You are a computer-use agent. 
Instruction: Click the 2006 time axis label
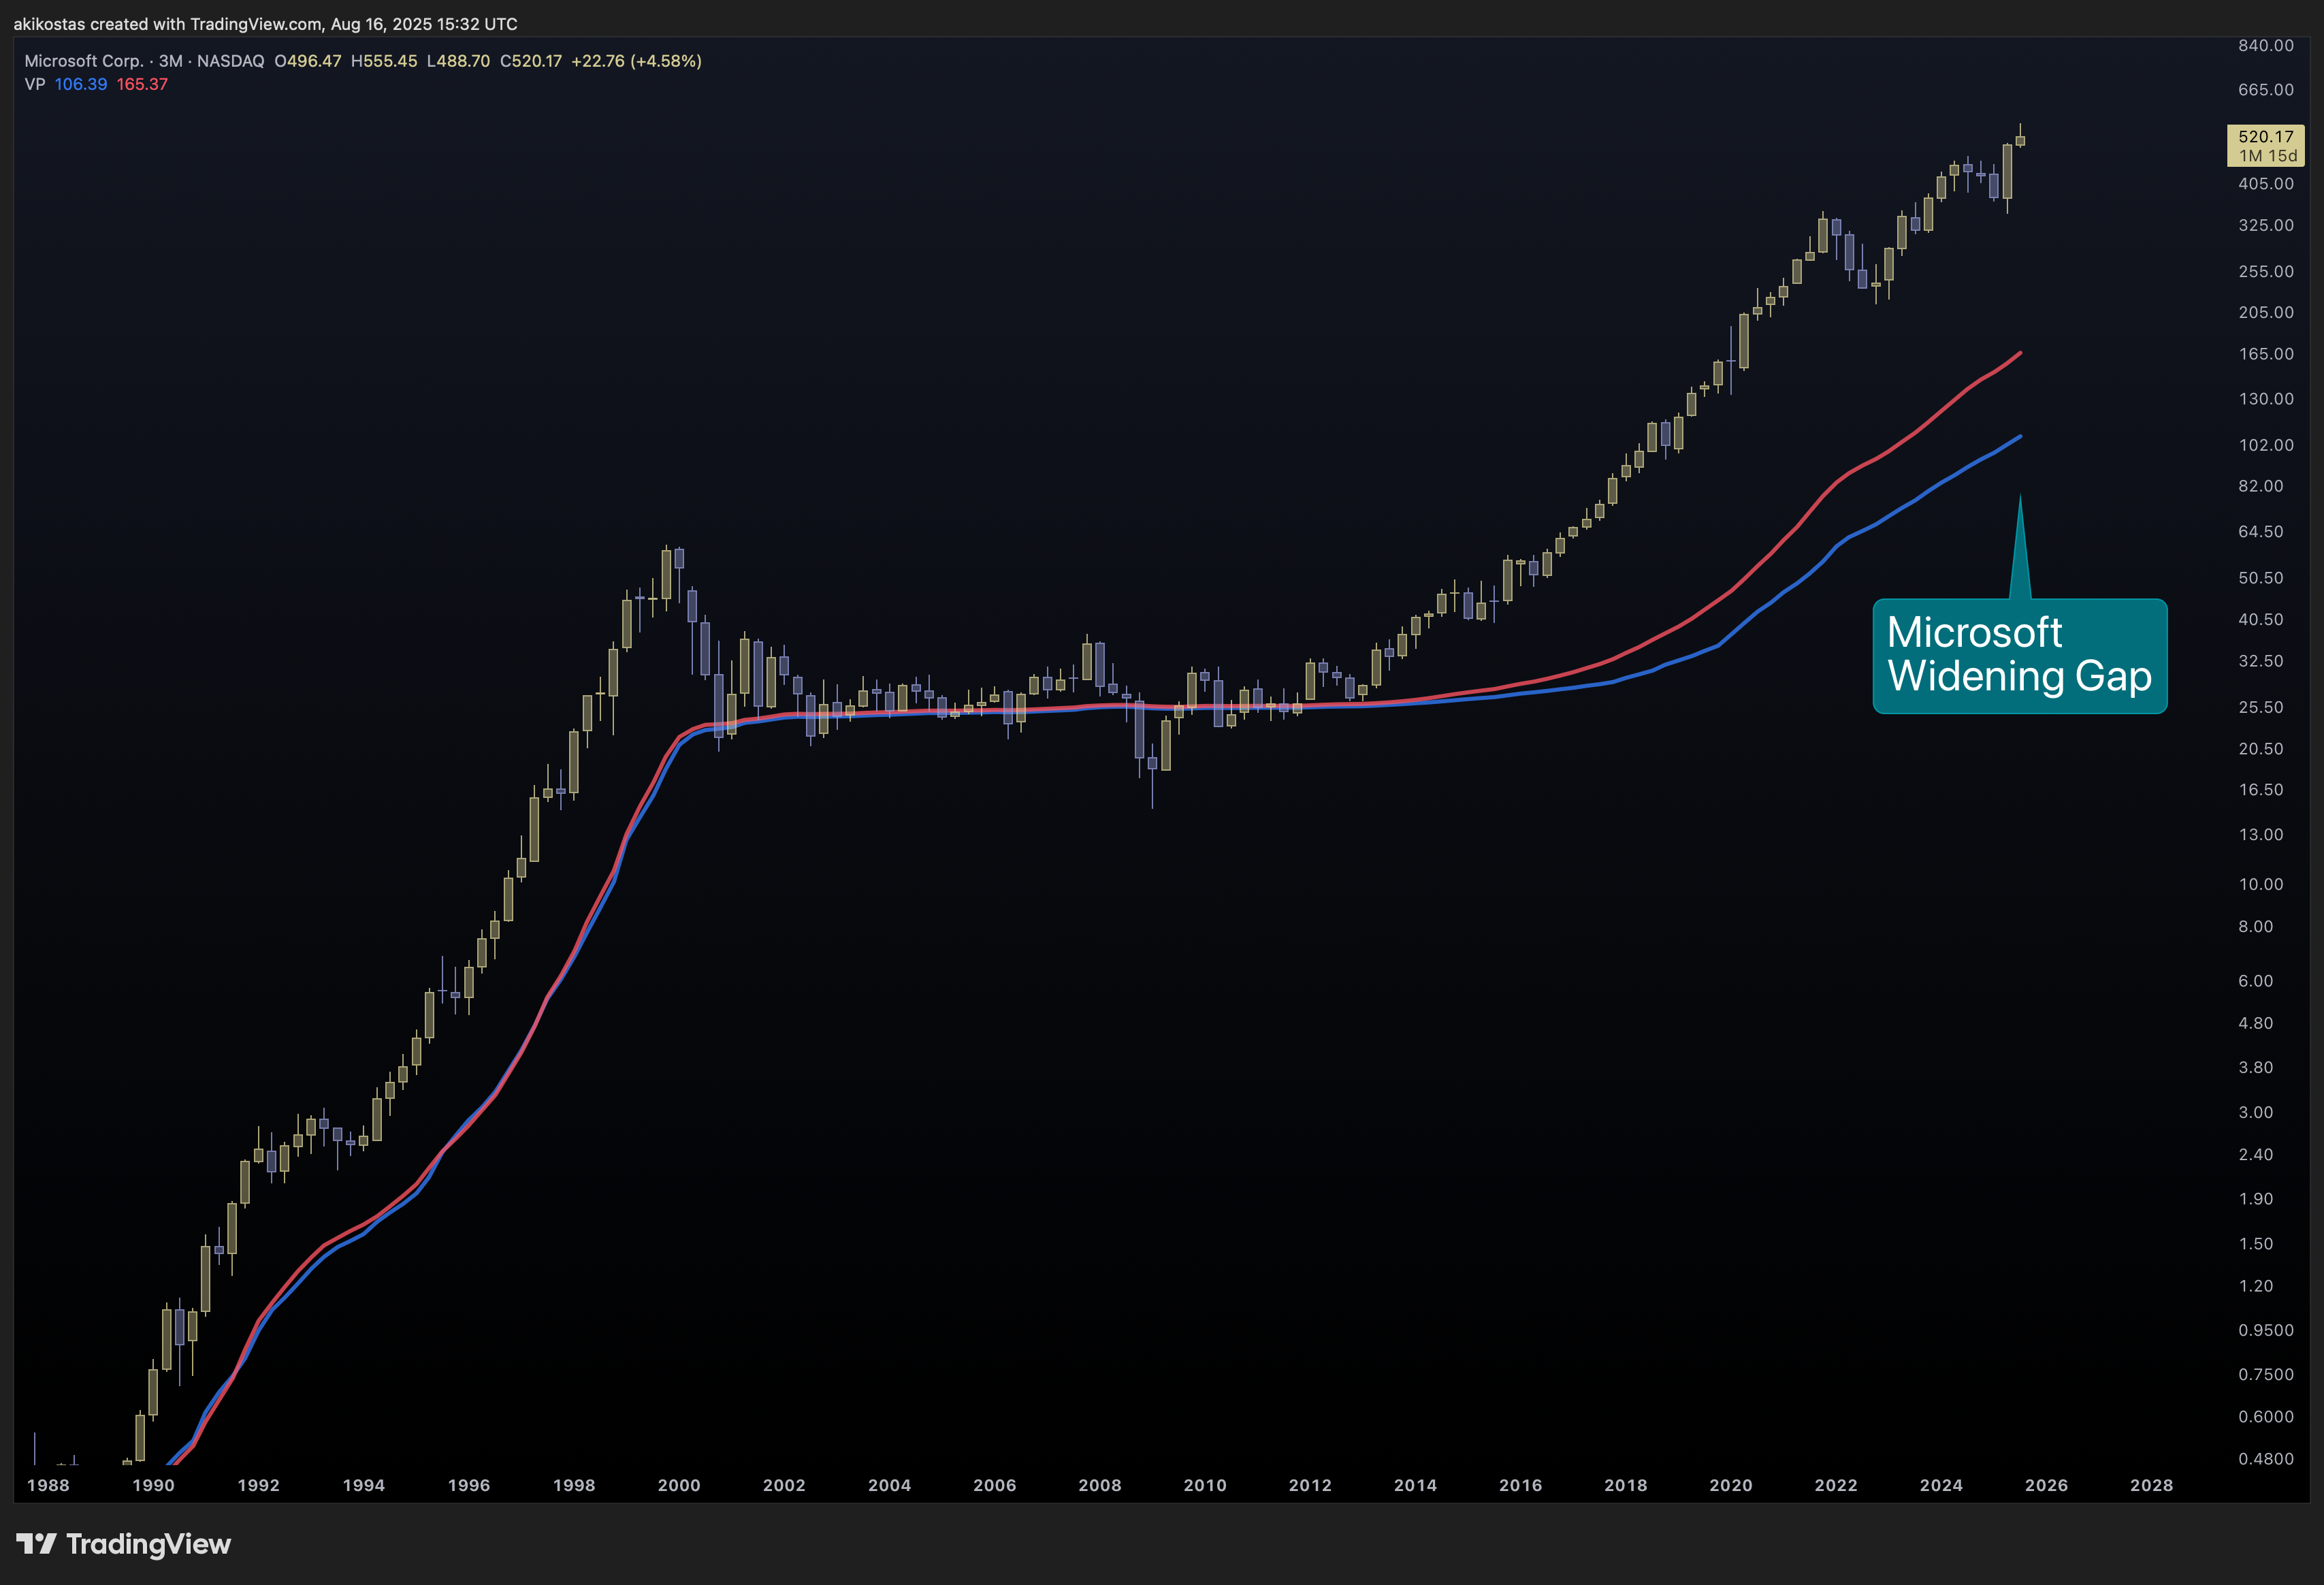pyautogui.click(x=995, y=1485)
